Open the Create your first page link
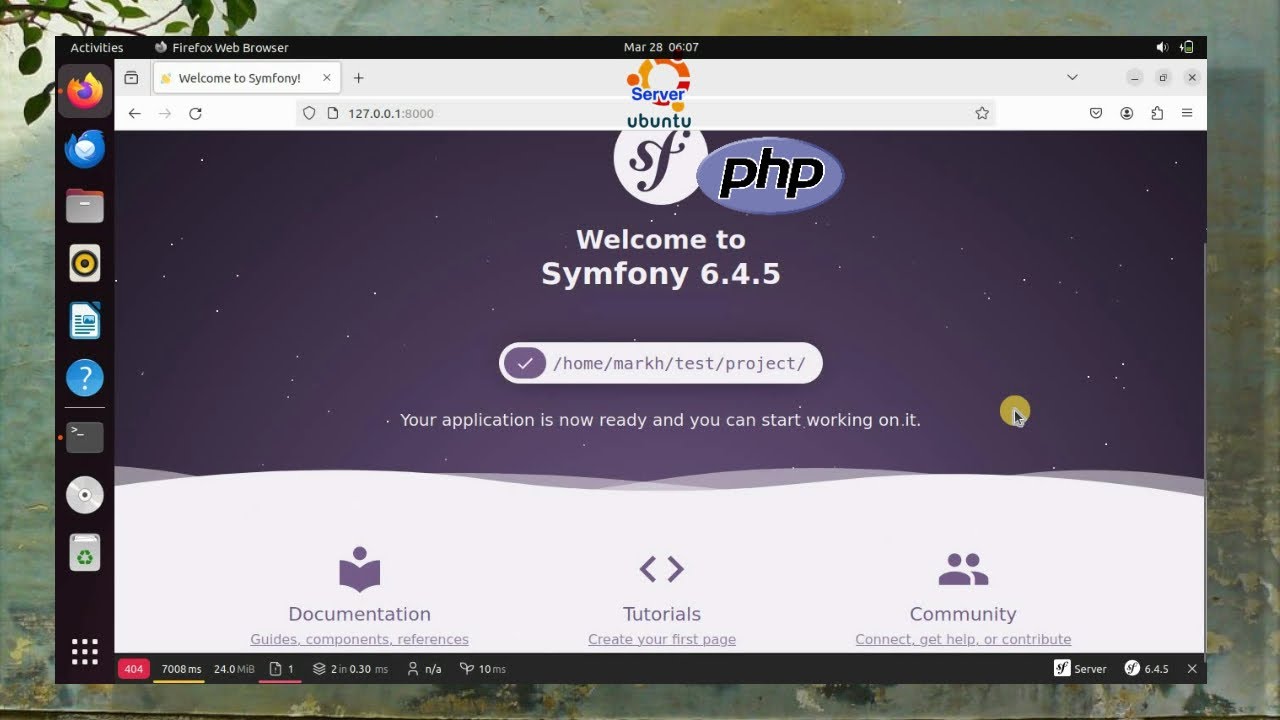The image size is (1280, 720). pos(662,639)
